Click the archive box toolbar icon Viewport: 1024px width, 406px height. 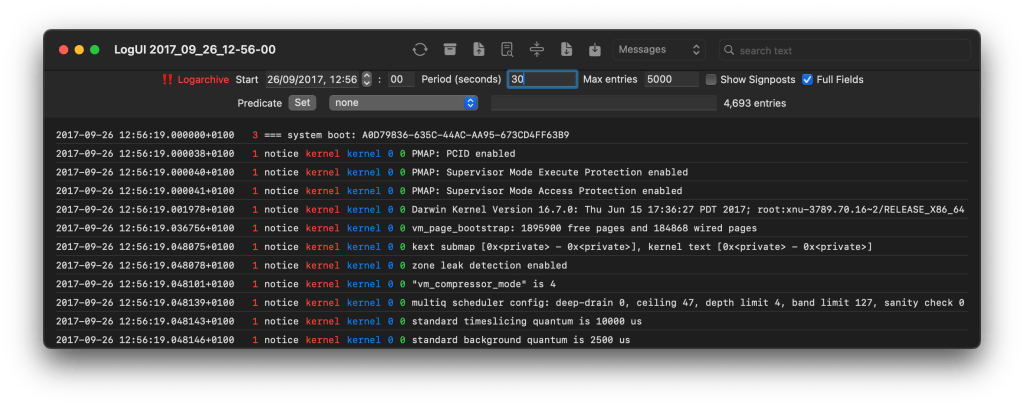(450, 50)
